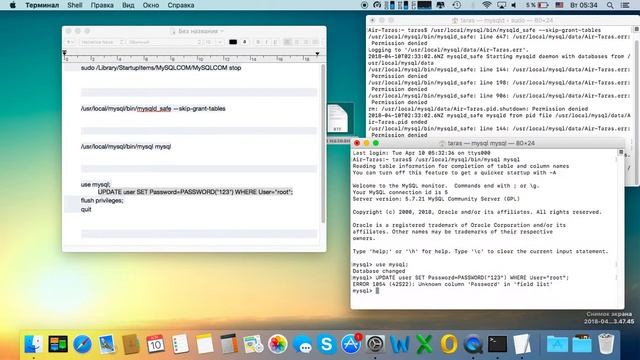Click the battery indicator showing 5%
Viewport: 640px width, 360px height.
pos(537,5)
